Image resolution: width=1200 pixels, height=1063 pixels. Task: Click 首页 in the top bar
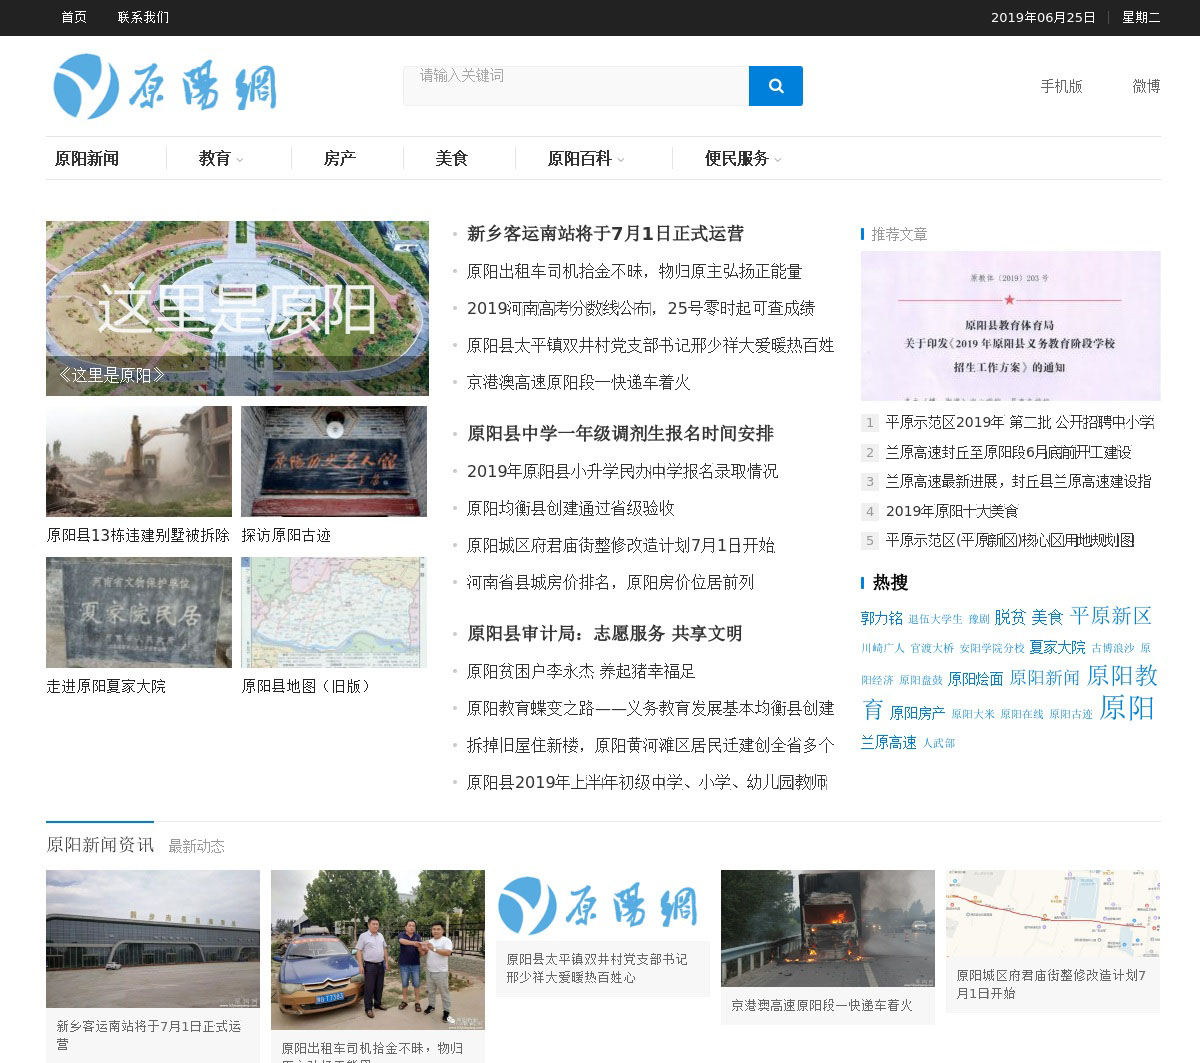74,17
